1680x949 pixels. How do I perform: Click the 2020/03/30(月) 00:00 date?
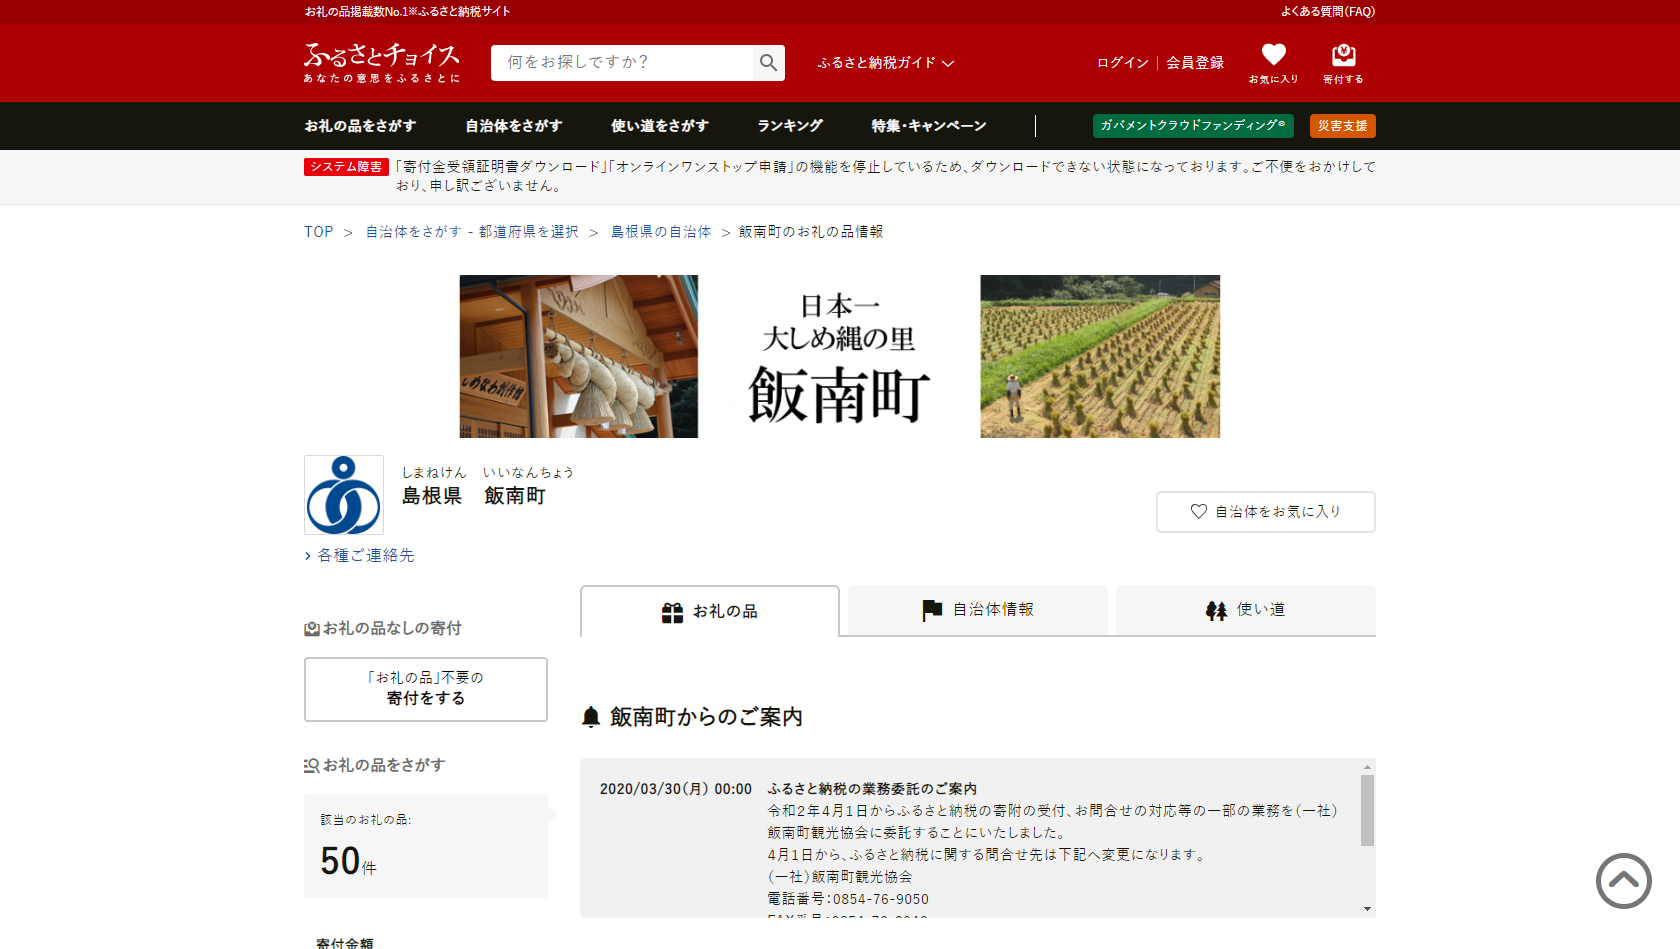(675, 789)
